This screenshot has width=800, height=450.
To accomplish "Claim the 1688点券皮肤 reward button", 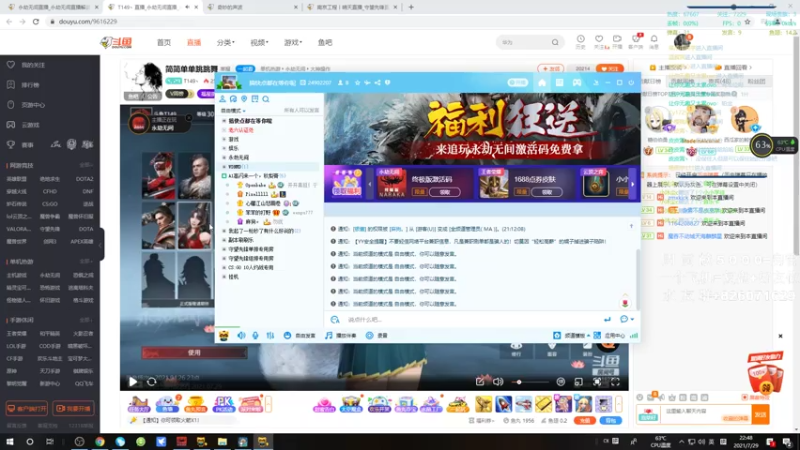I will (x=547, y=192).
